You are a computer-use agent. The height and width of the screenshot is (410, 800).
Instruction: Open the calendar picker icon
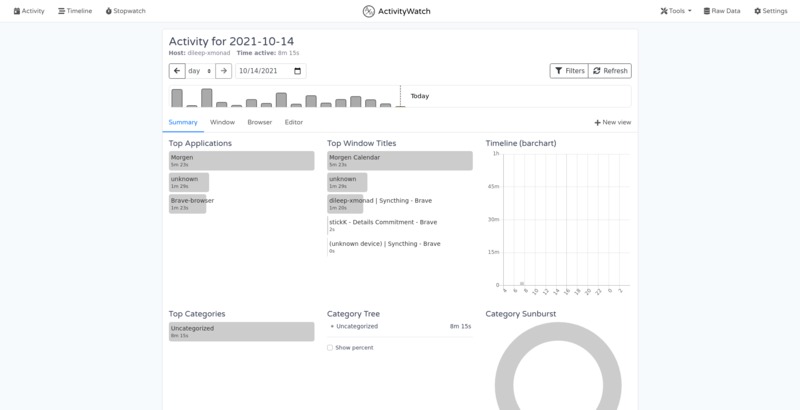pos(297,71)
